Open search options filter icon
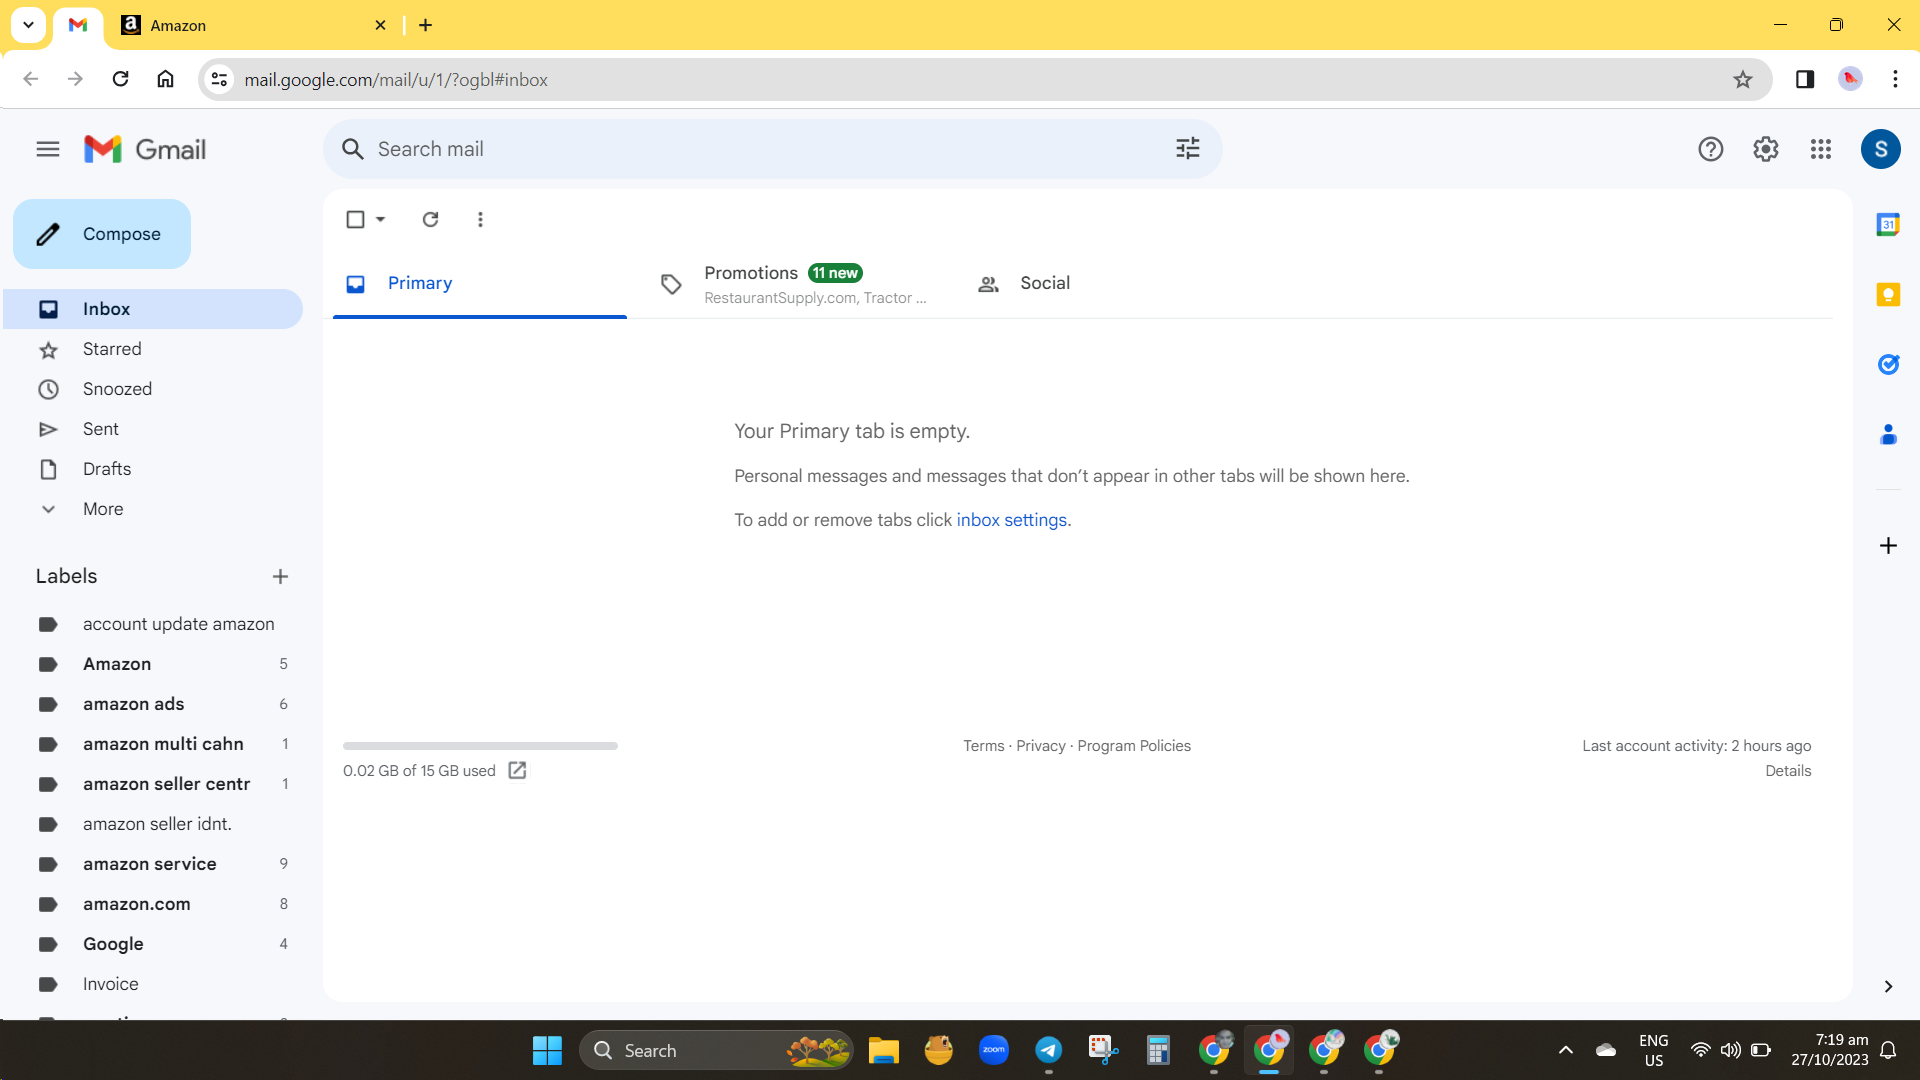 pyautogui.click(x=1187, y=149)
